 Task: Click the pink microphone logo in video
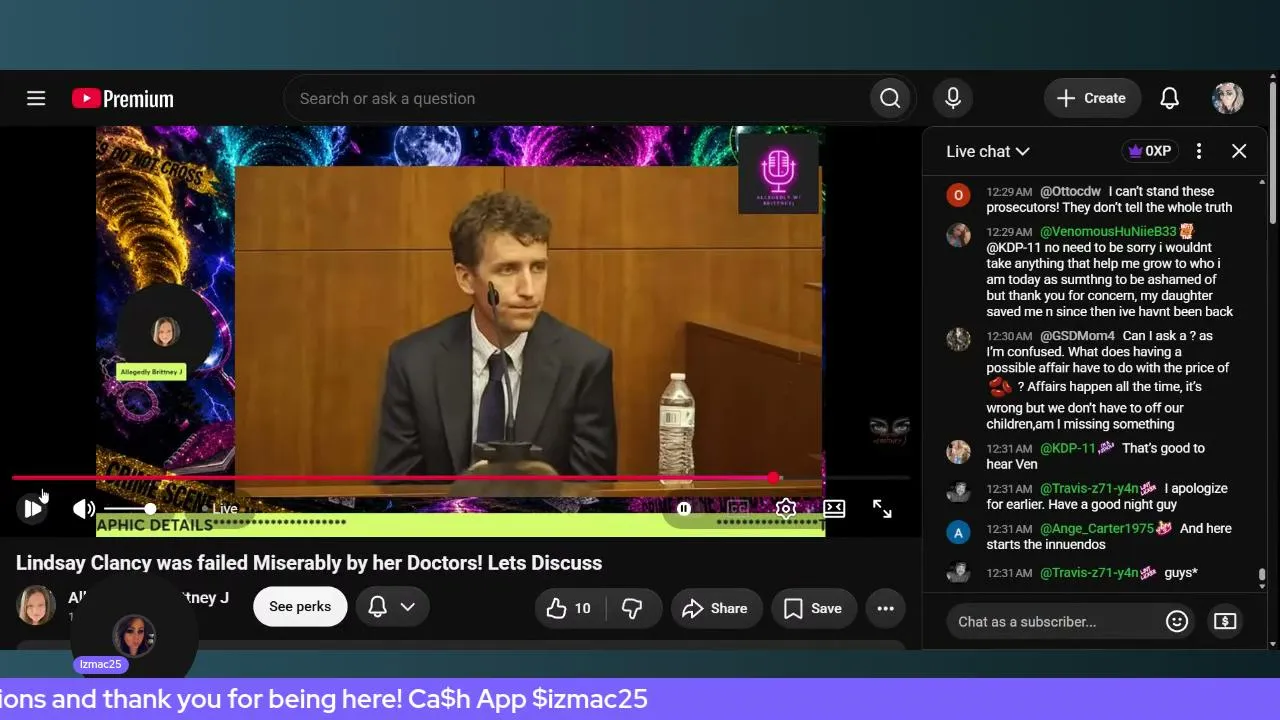pos(778,173)
